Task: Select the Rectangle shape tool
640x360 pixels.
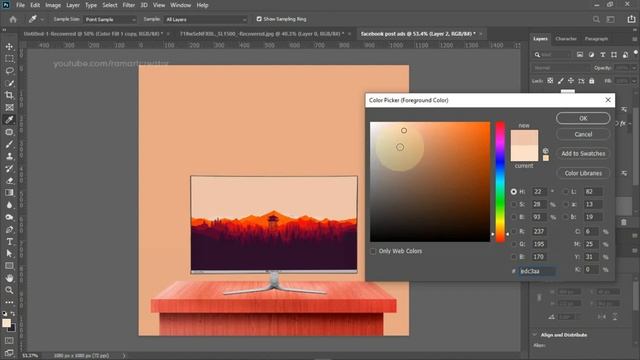Action: tap(9, 266)
